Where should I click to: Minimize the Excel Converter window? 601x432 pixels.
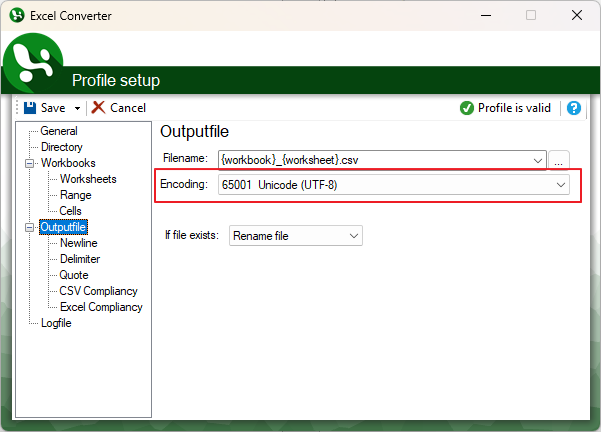[x=486, y=15]
